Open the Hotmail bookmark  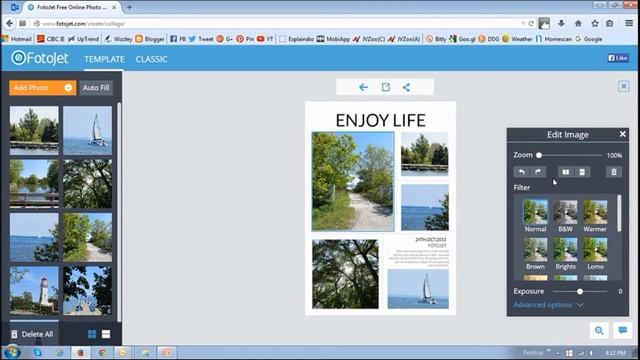(16, 39)
